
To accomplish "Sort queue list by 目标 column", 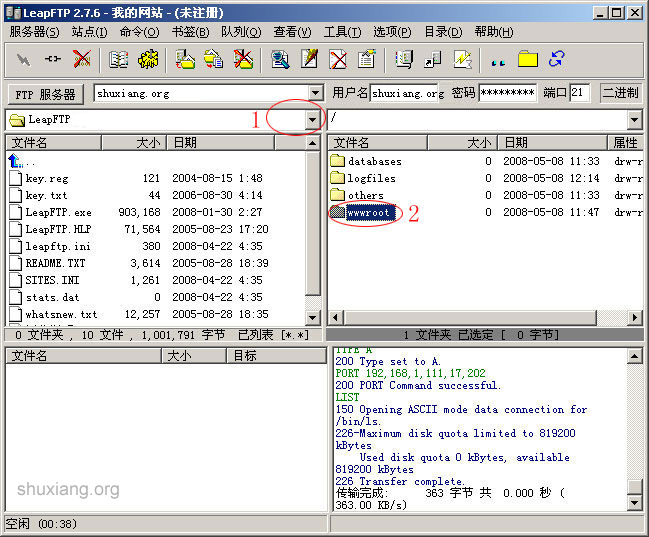I will (x=276, y=356).
